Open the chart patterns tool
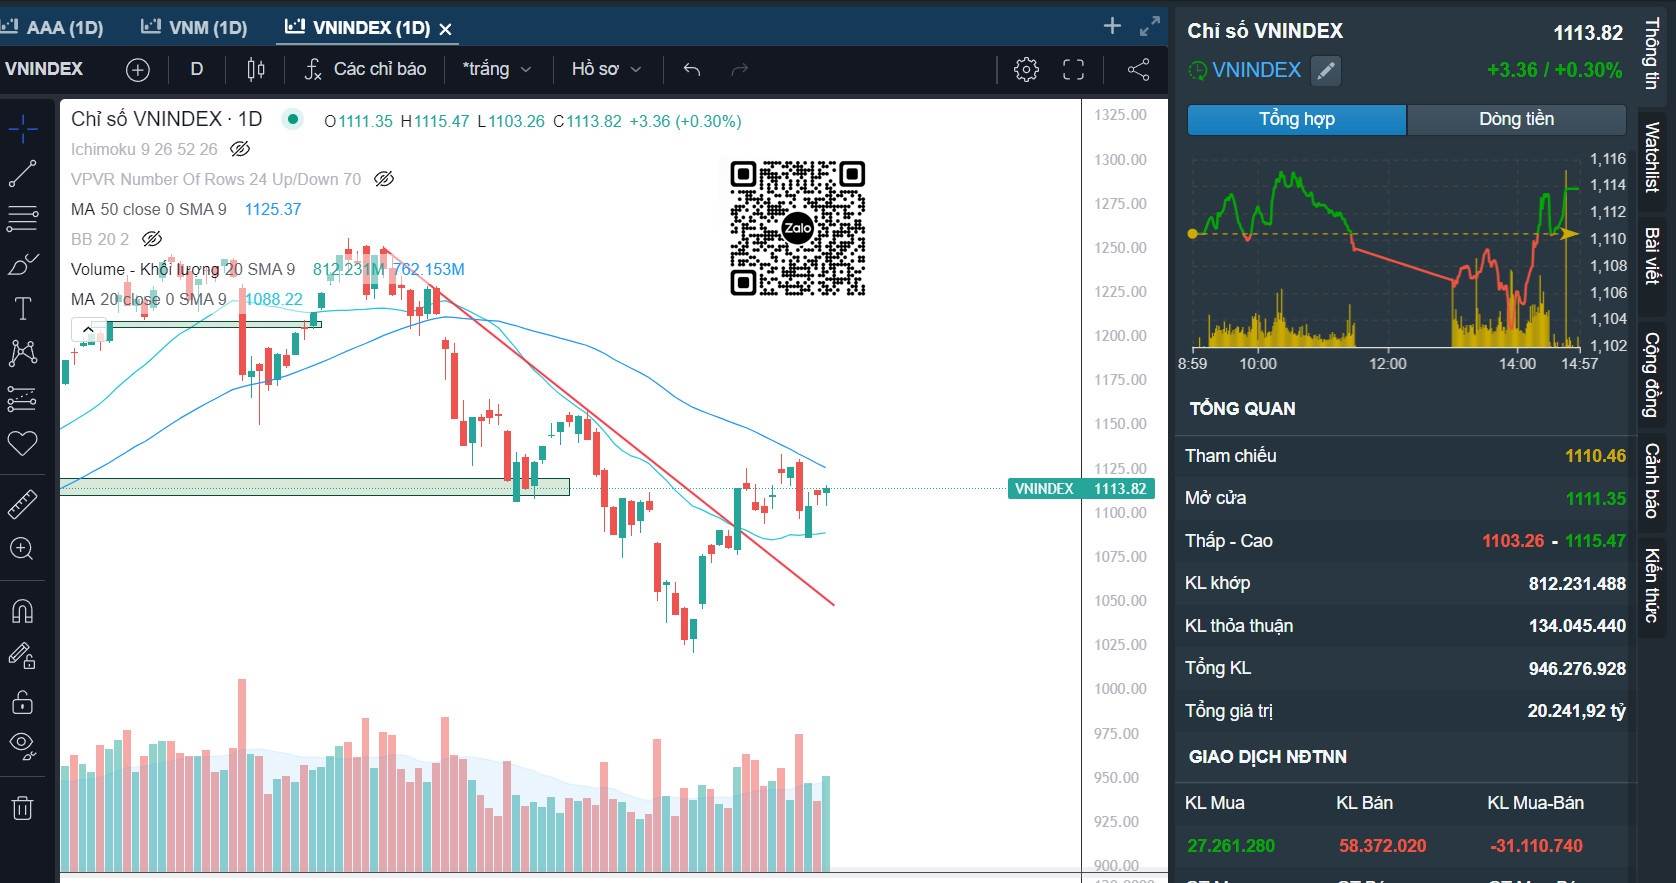 [22, 353]
